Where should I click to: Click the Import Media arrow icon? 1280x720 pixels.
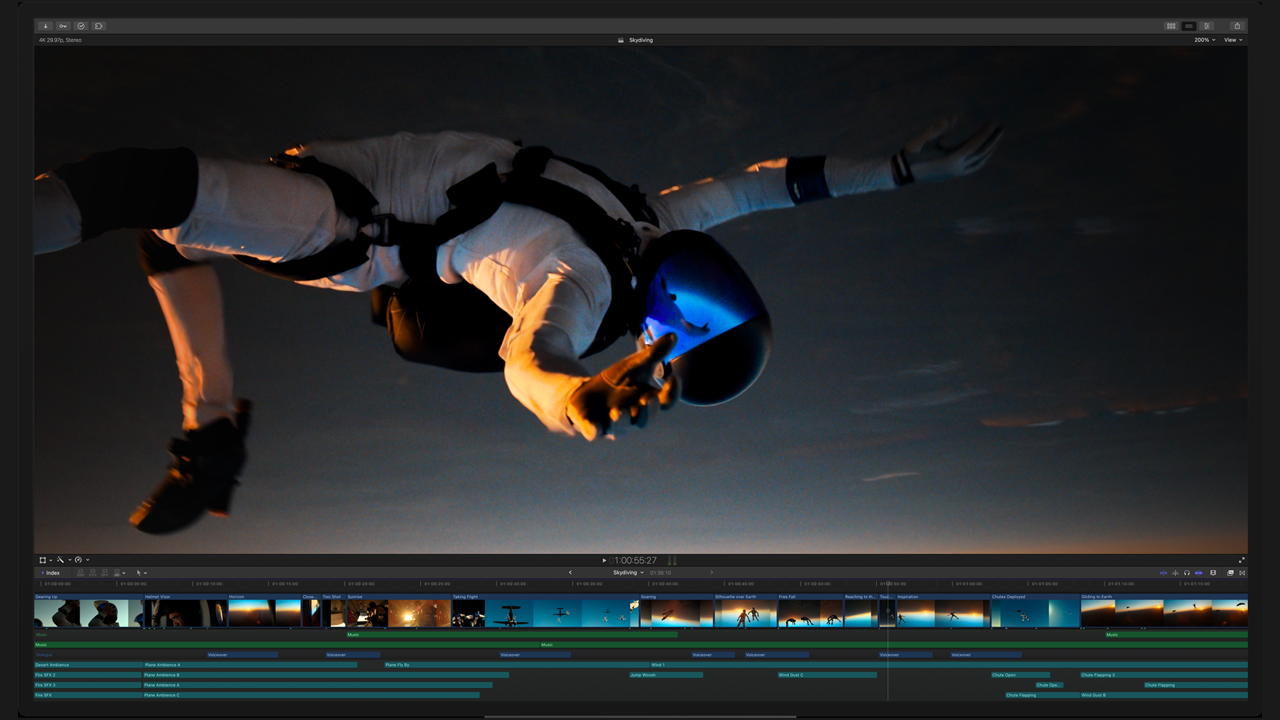(x=45, y=26)
